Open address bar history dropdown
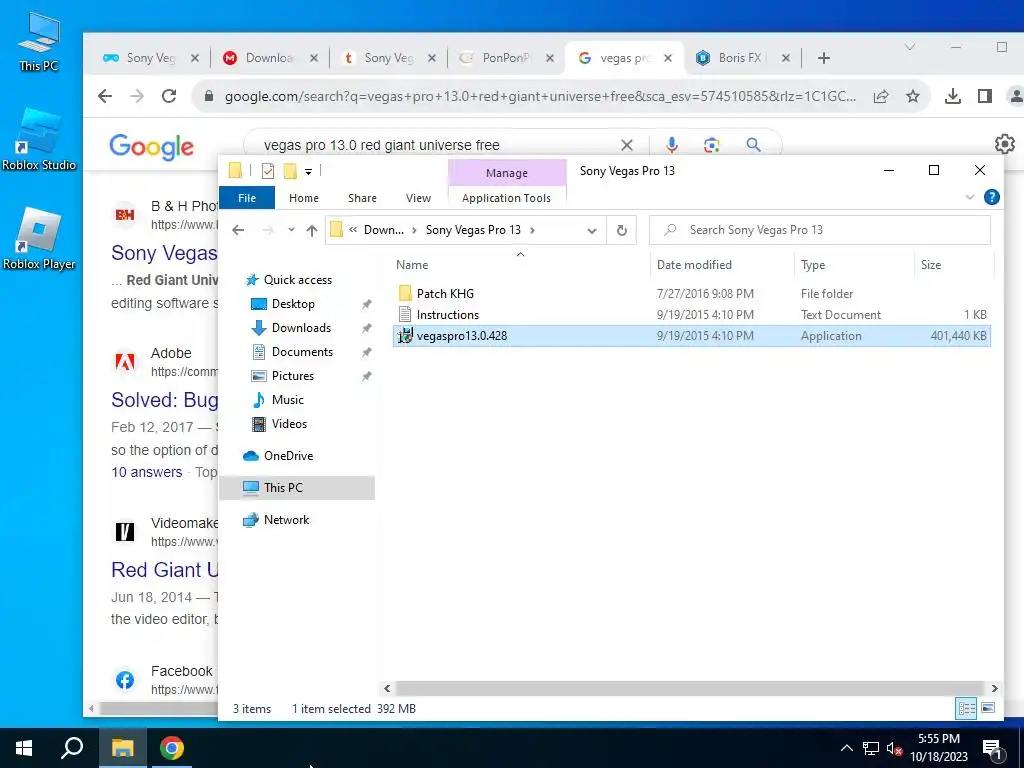Screen dimensions: 1024x768 point(592,231)
